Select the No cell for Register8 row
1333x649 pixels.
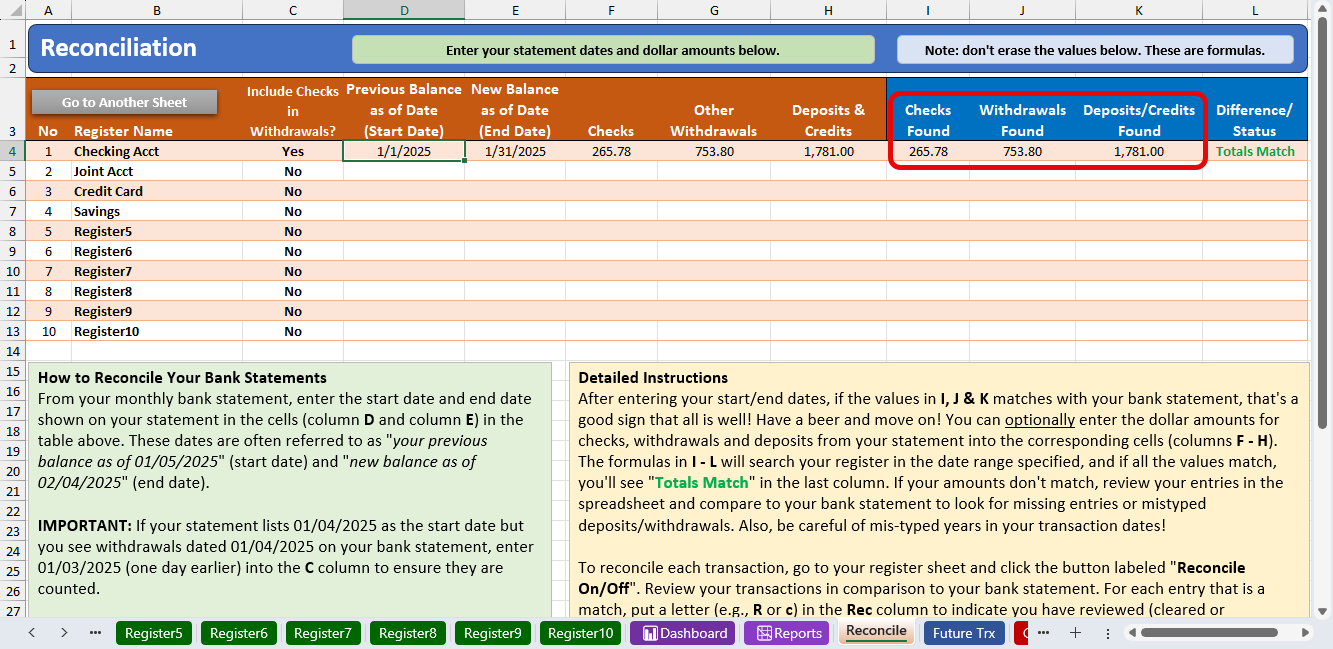[293, 291]
